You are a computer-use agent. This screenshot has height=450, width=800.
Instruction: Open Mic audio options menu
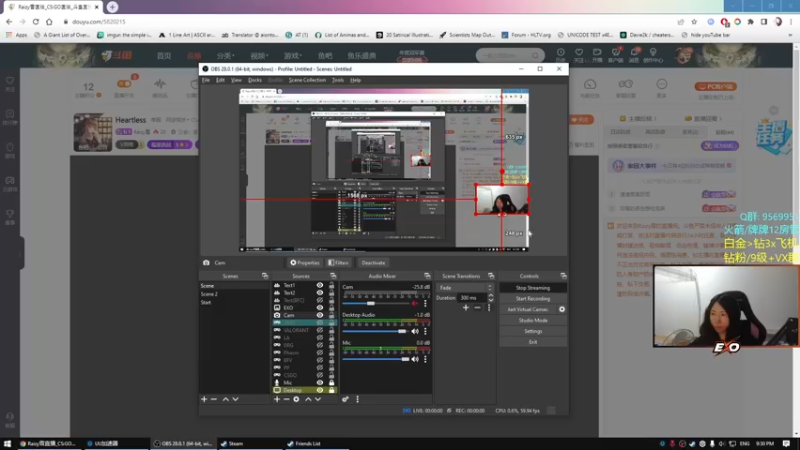pos(425,359)
